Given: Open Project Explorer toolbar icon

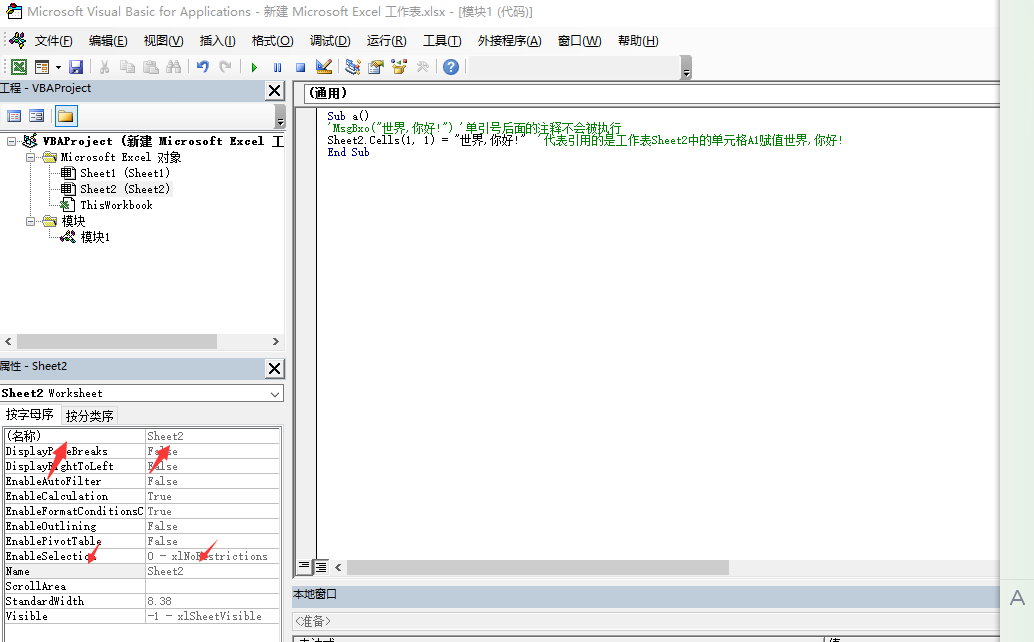Looking at the screenshot, I should [x=353, y=67].
